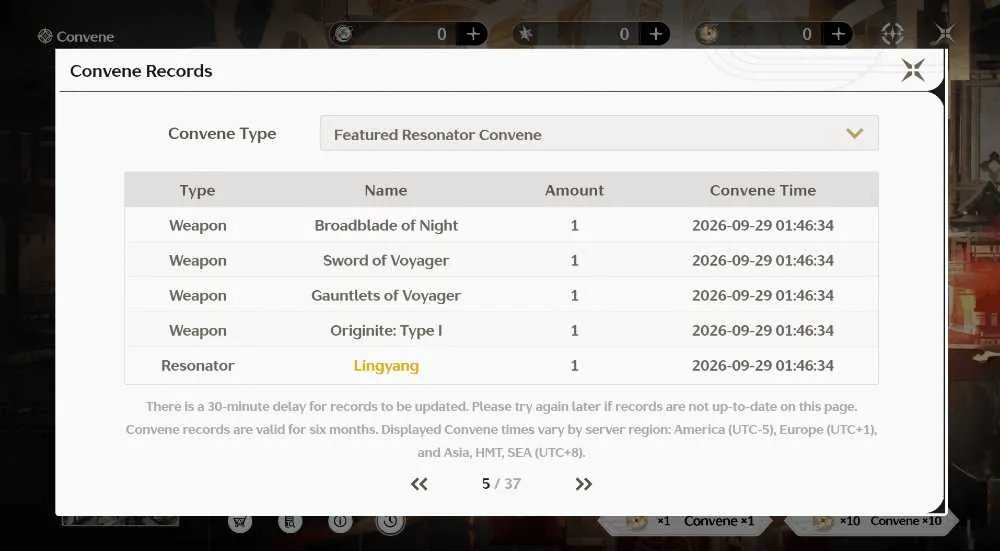The width and height of the screenshot is (1000, 551).
Task: Close the Convene Records dialog
Action: tap(913, 70)
